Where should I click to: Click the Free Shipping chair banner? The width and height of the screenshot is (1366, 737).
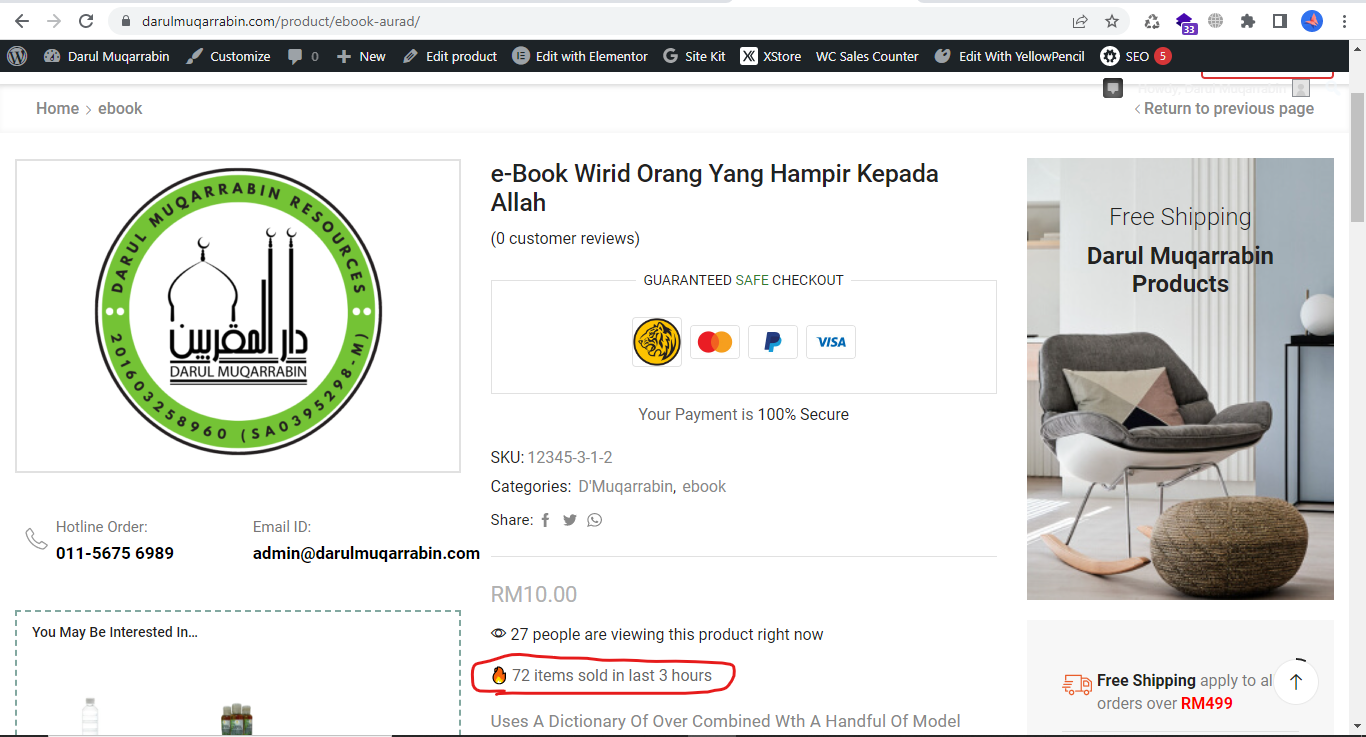click(1180, 379)
